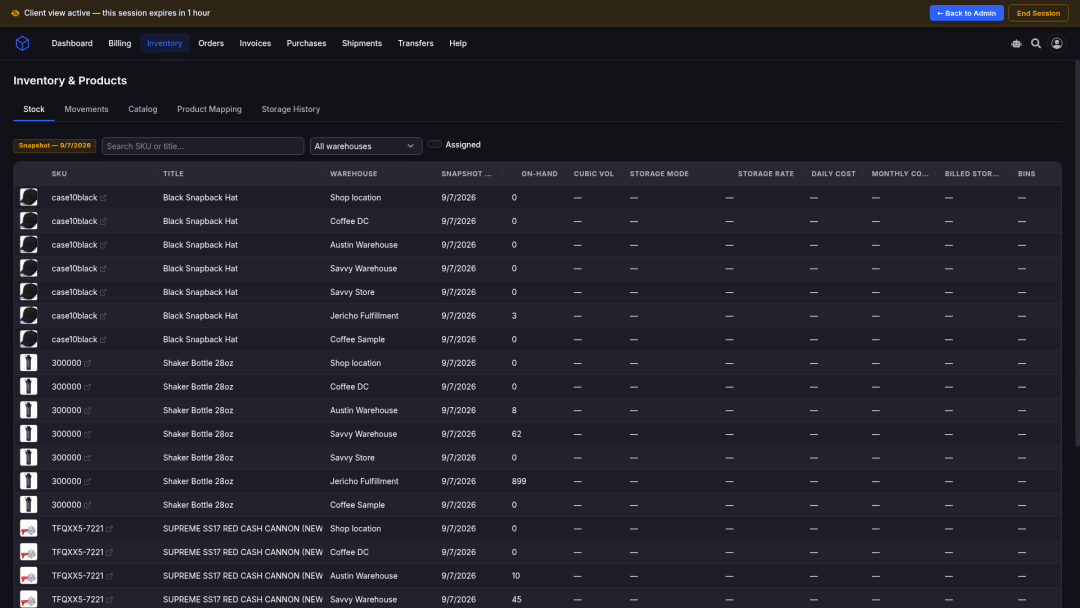Click the STORAGE MODE column header
This screenshot has width=1080, height=608.
(x=659, y=174)
